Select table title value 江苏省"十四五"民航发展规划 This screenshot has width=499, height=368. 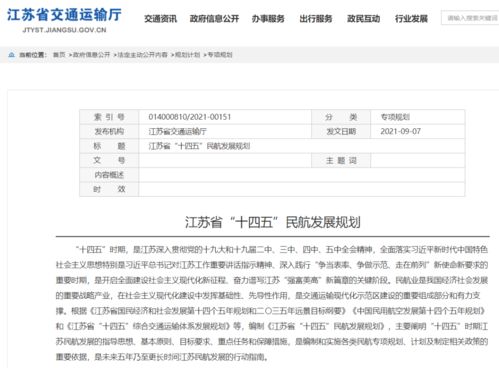[x=199, y=146]
